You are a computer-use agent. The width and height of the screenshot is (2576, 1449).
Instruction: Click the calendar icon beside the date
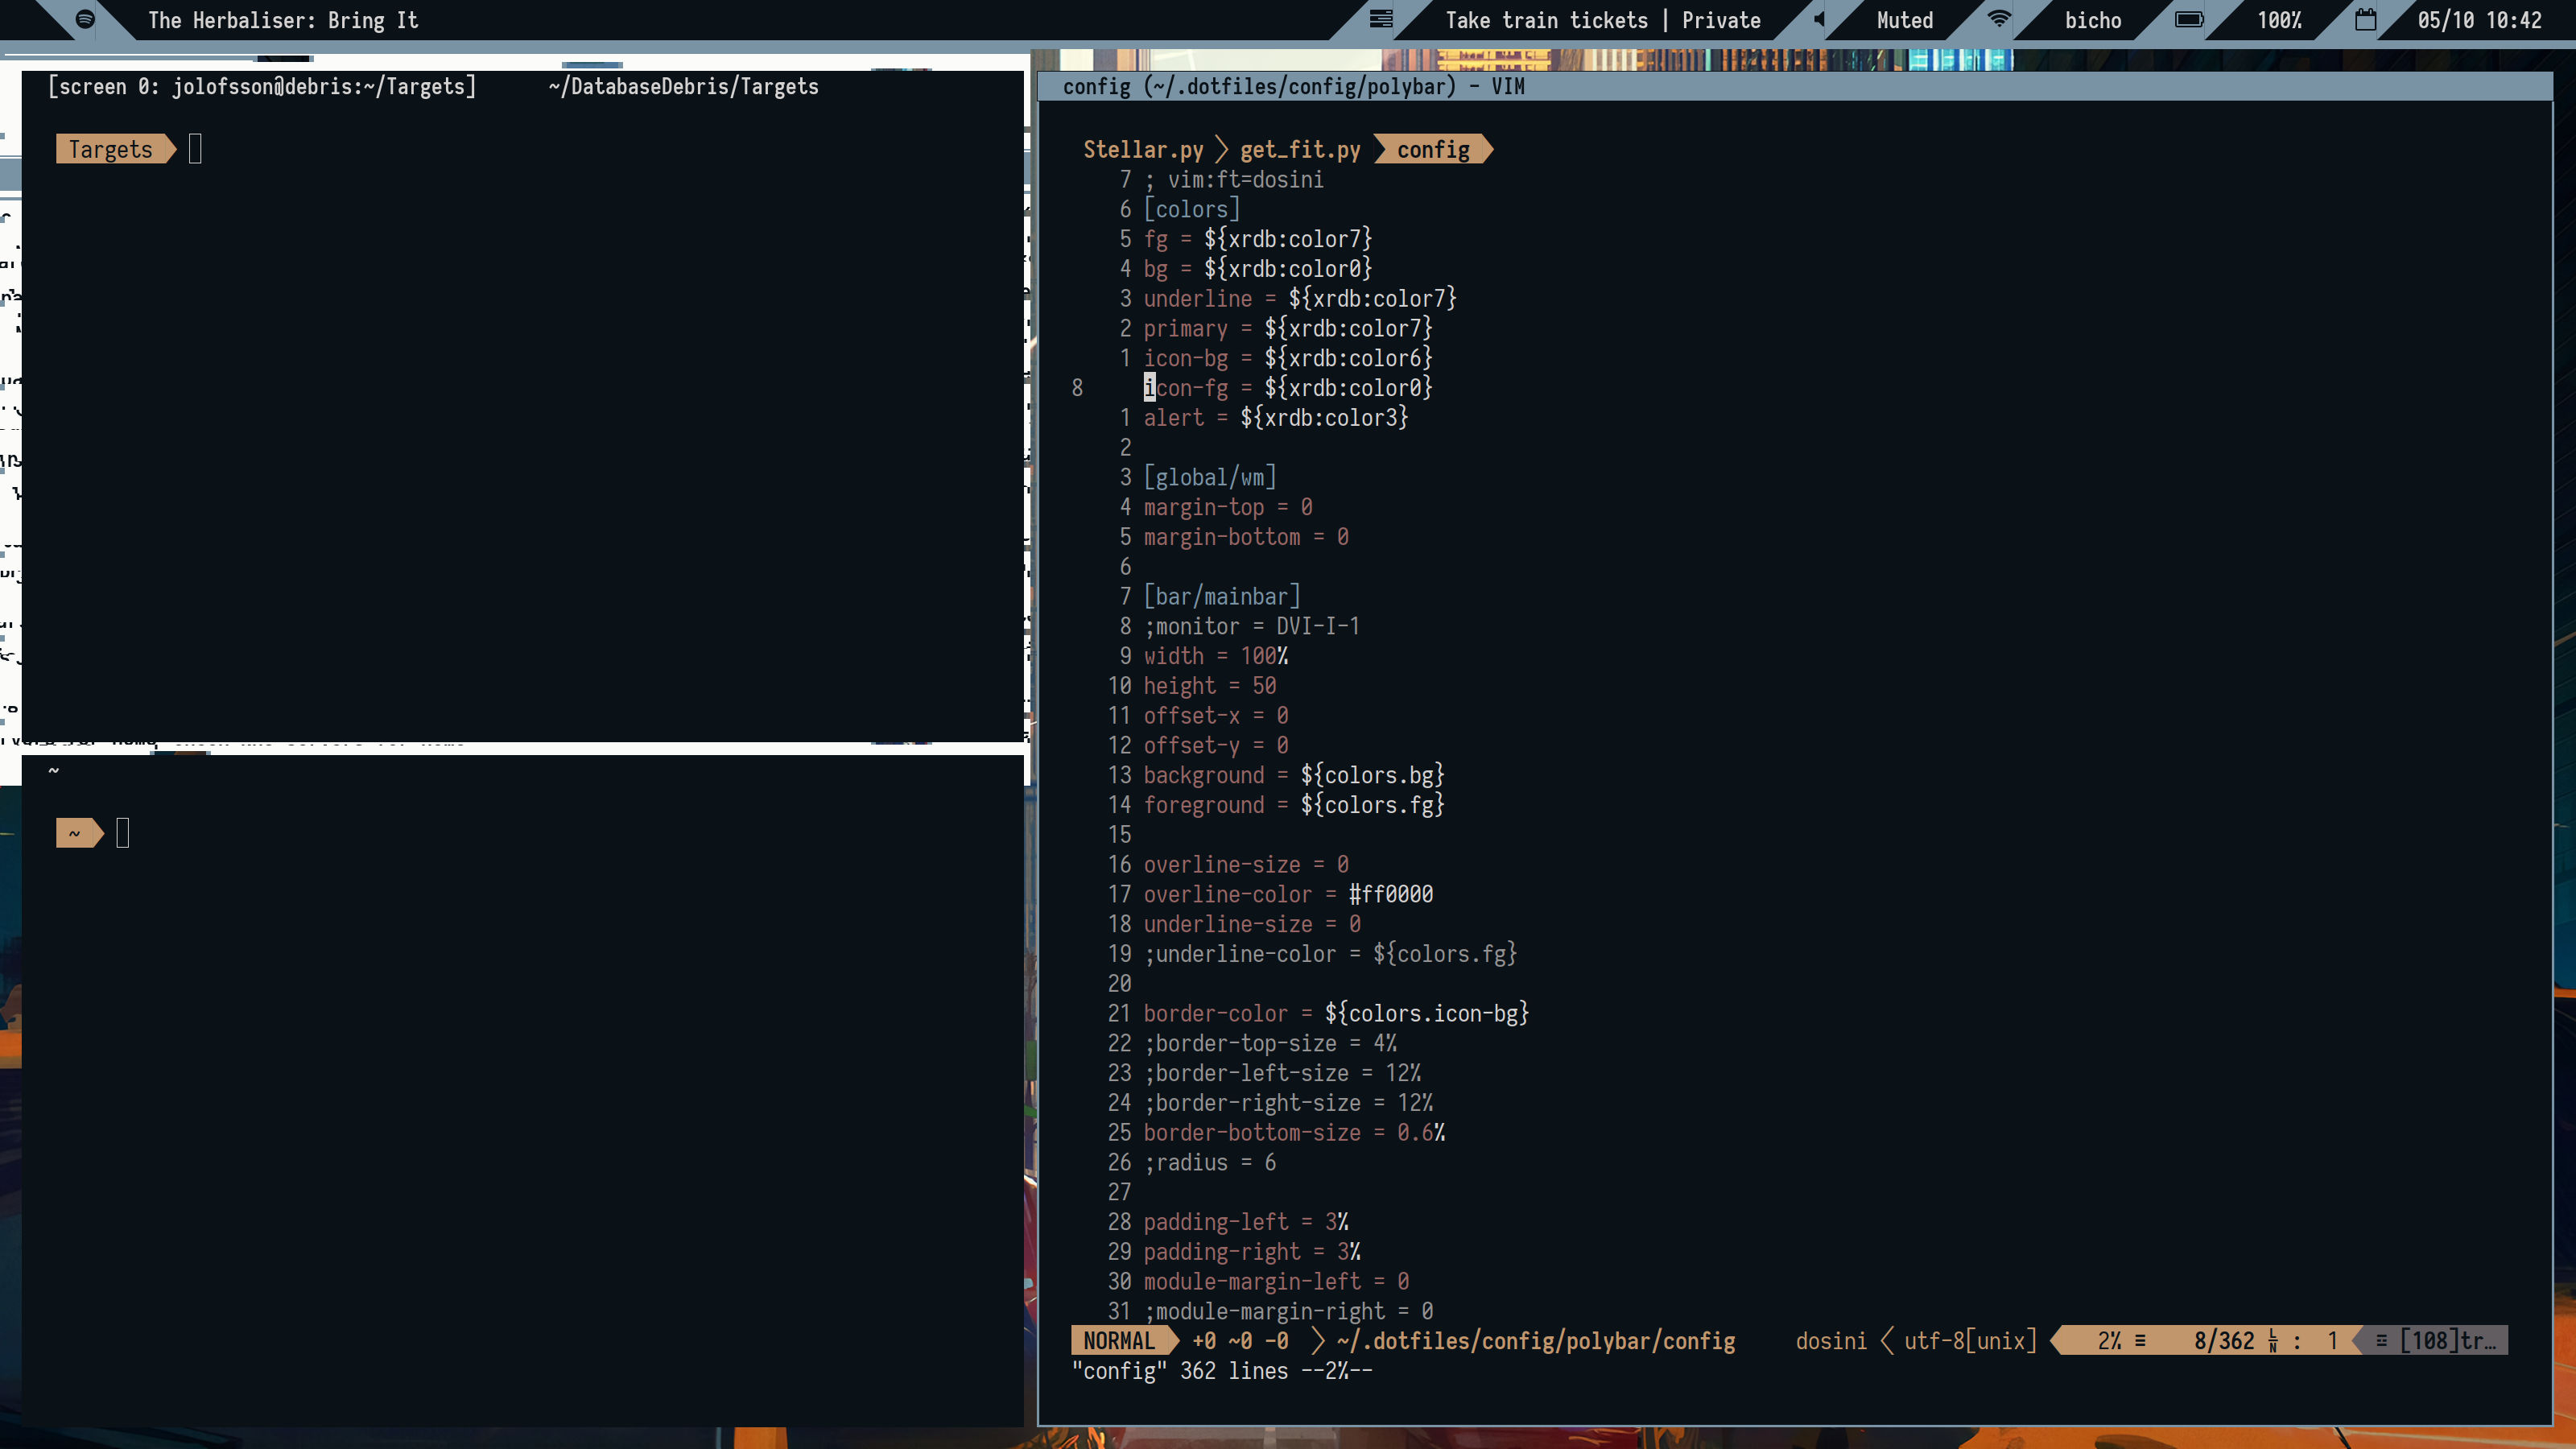[x=2365, y=19]
